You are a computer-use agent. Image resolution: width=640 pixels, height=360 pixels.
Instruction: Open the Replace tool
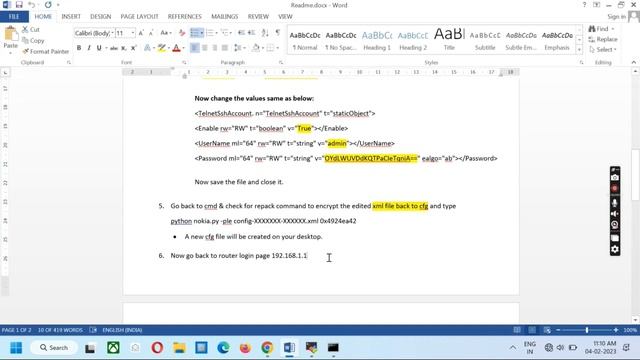[x=603, y=39]
